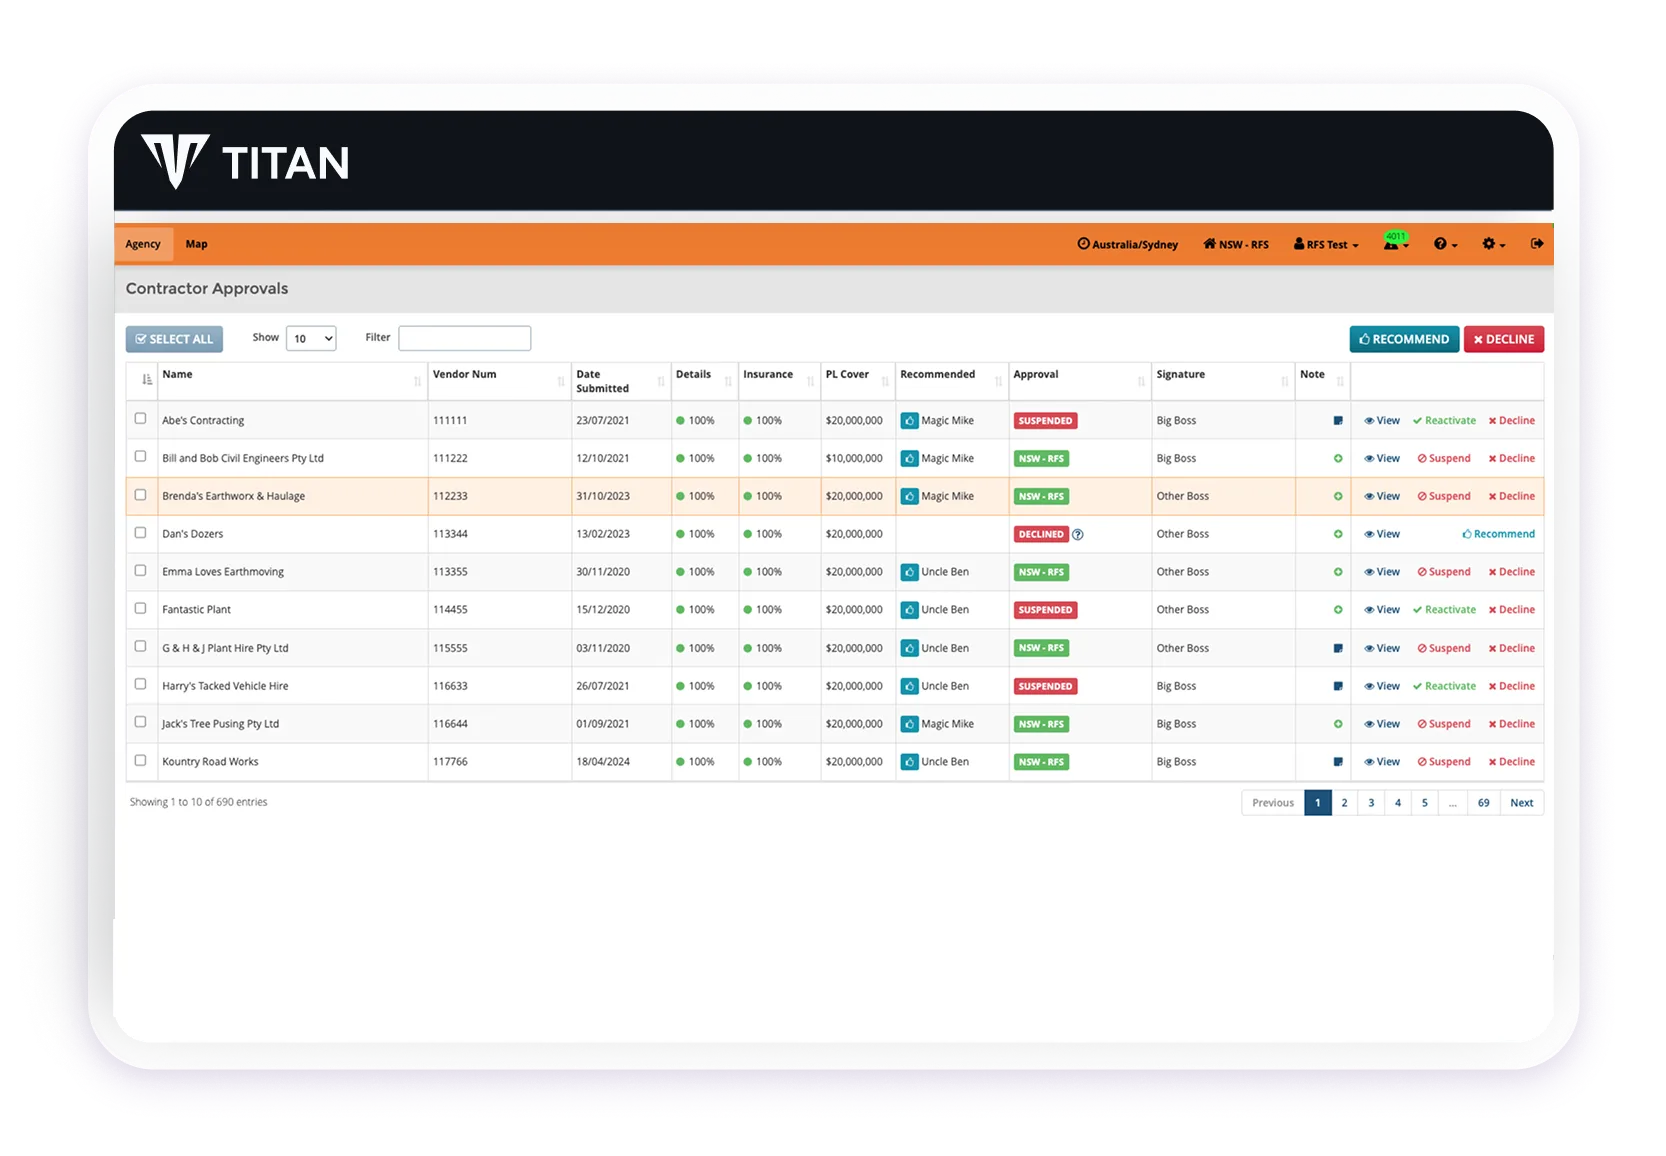Screen dimensions: 1666x1156
Task: Click the thumbs-up Recommended icon beside Magic Mike
Action: tap(910, 420)
